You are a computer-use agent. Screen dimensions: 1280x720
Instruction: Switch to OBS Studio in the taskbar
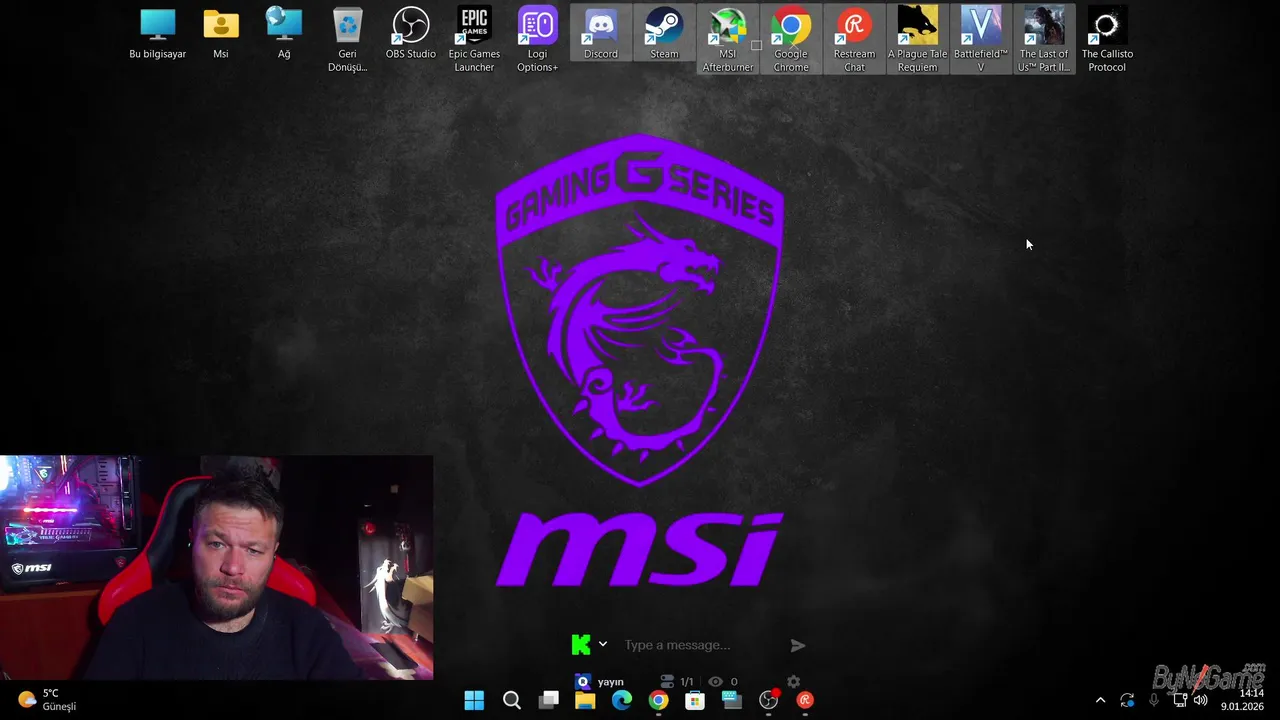[768, 700]
